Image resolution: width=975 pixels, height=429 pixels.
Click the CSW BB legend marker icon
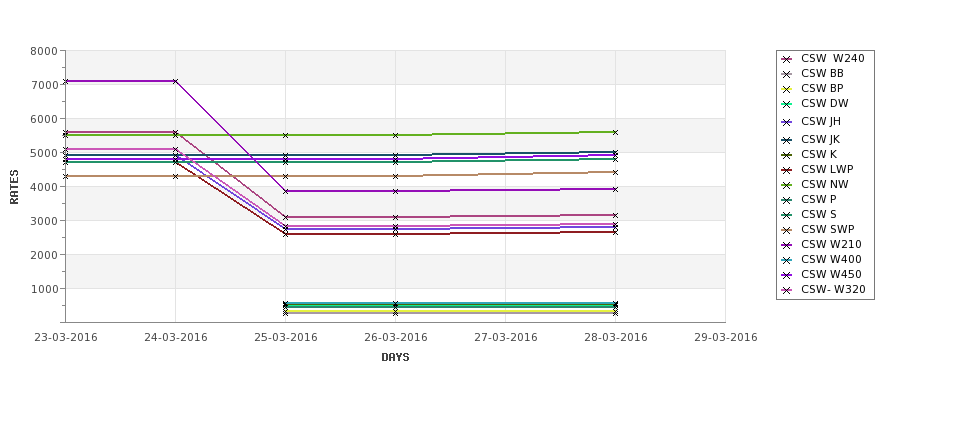pyautogui.click(x=787, y=74)
